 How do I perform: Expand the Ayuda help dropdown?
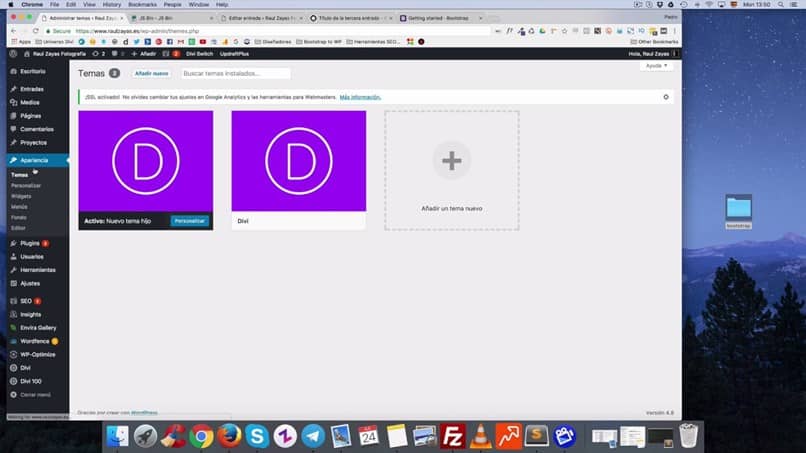click(x=656, y=66)
